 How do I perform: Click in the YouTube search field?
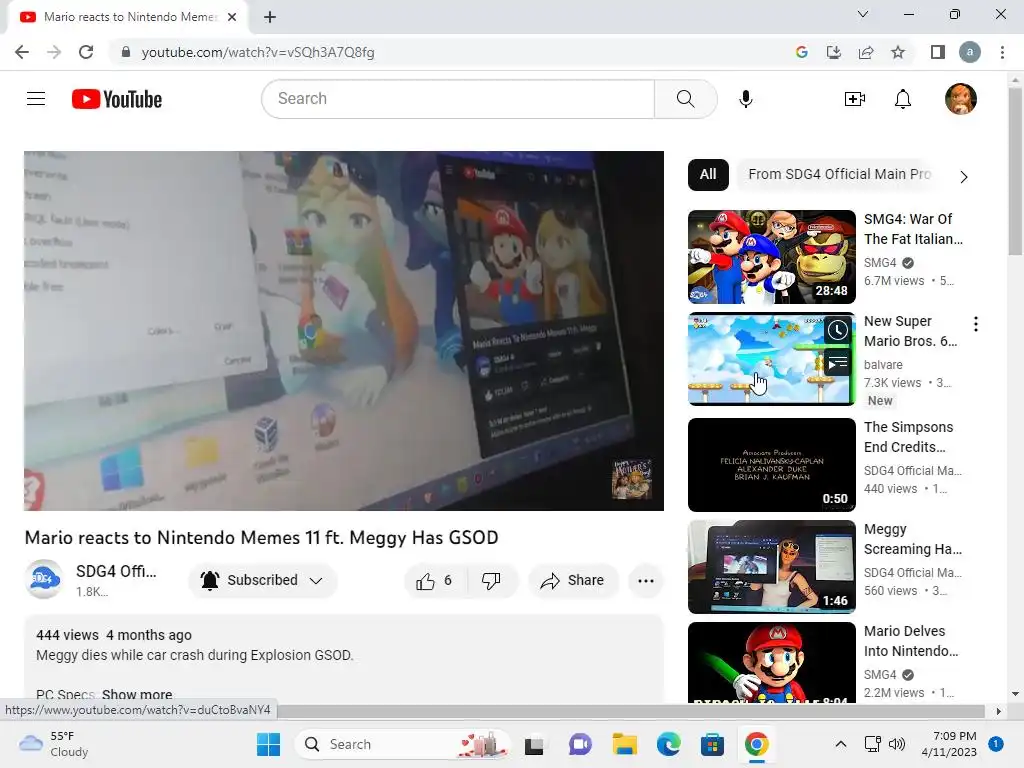click(458, 99)
